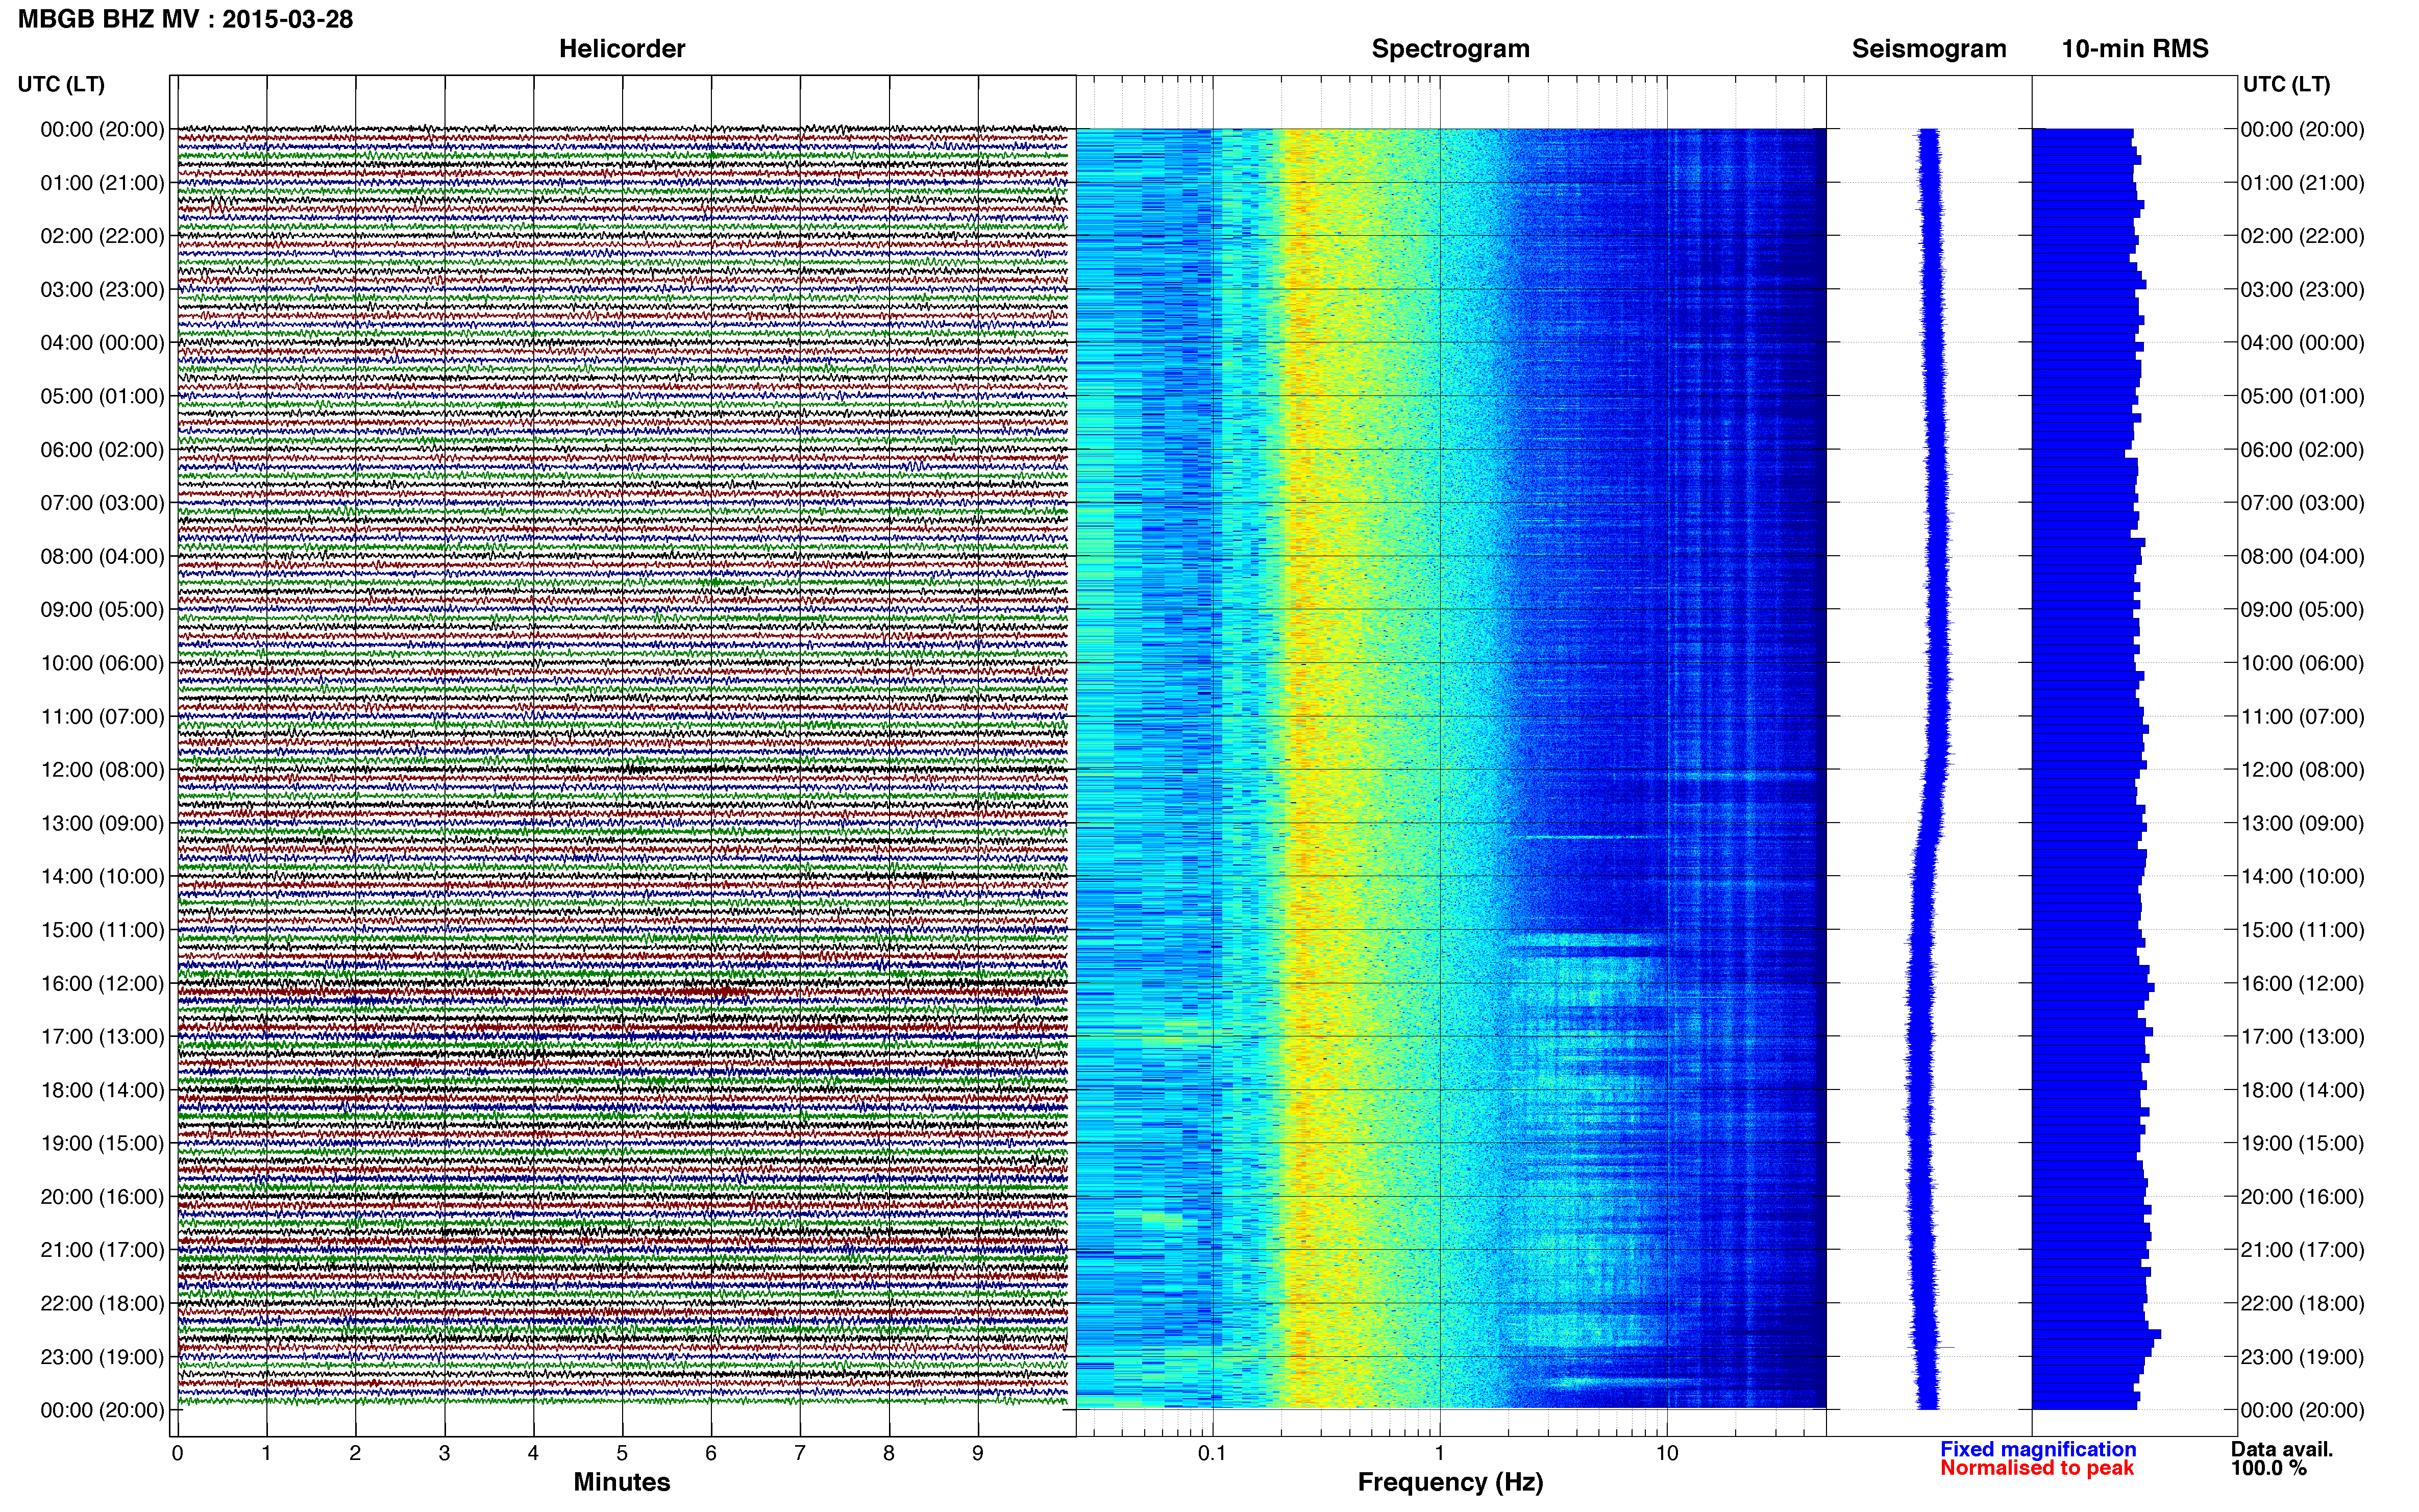Screen dimensions: 2419x1512
Task: Click the 'Fixed magnification' legend text
Action: 2038,1449
